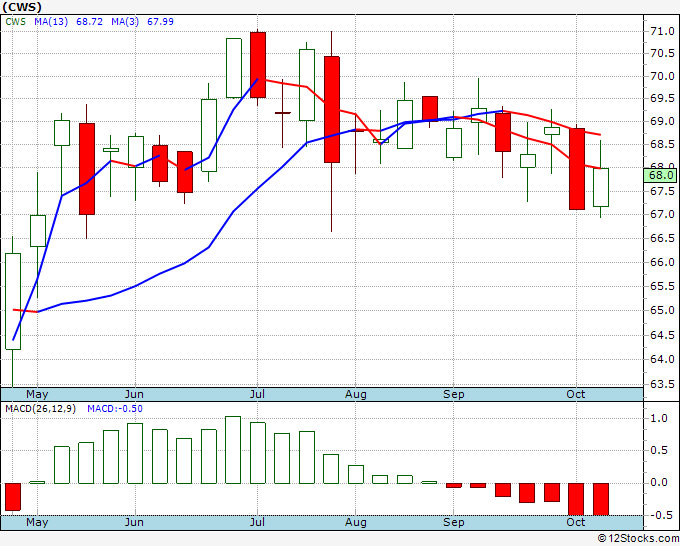Select Aug on the price chart time axis
Image resolution: width=680 pixels, height=546 pixels.
pos(356,394)
